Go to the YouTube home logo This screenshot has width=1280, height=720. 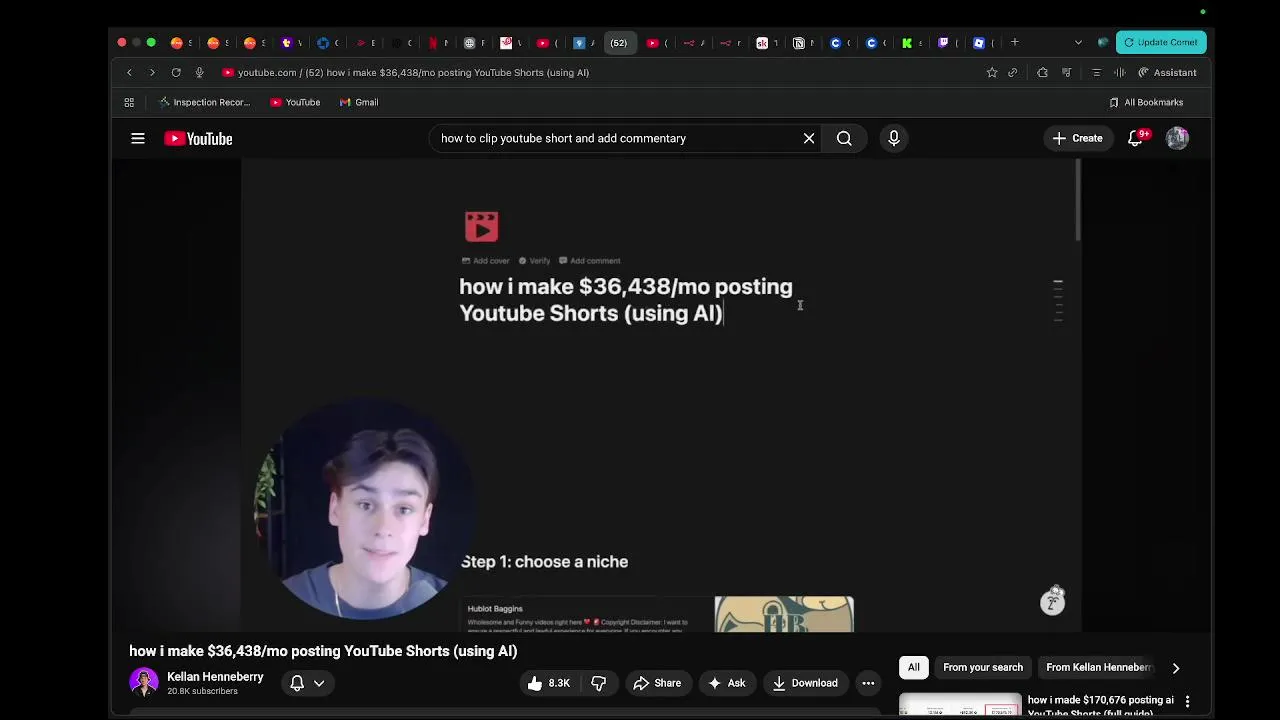pyautogui.click(x=198, y=139)
